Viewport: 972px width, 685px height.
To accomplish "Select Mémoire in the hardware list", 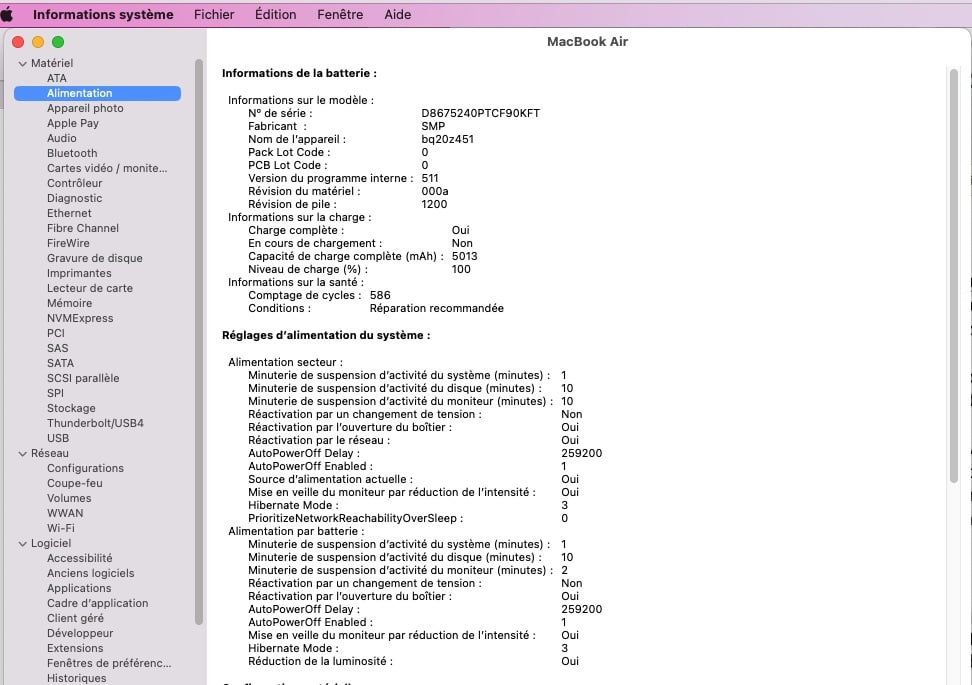I will click(x=69, y=303).
